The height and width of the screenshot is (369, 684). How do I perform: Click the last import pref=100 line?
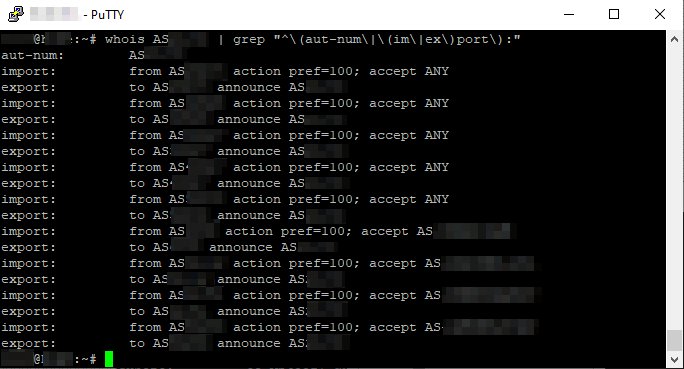click(269, 327)
